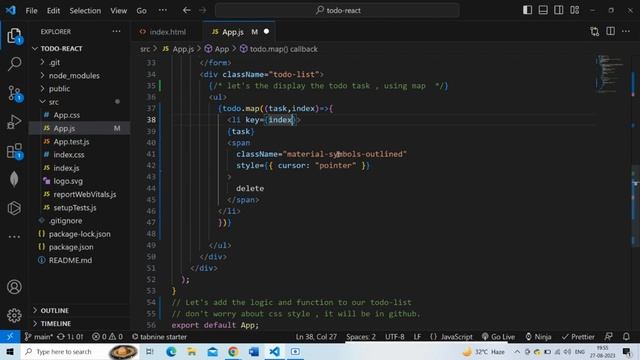Launch Microsoft Edge from taskbar

[171, 351]
